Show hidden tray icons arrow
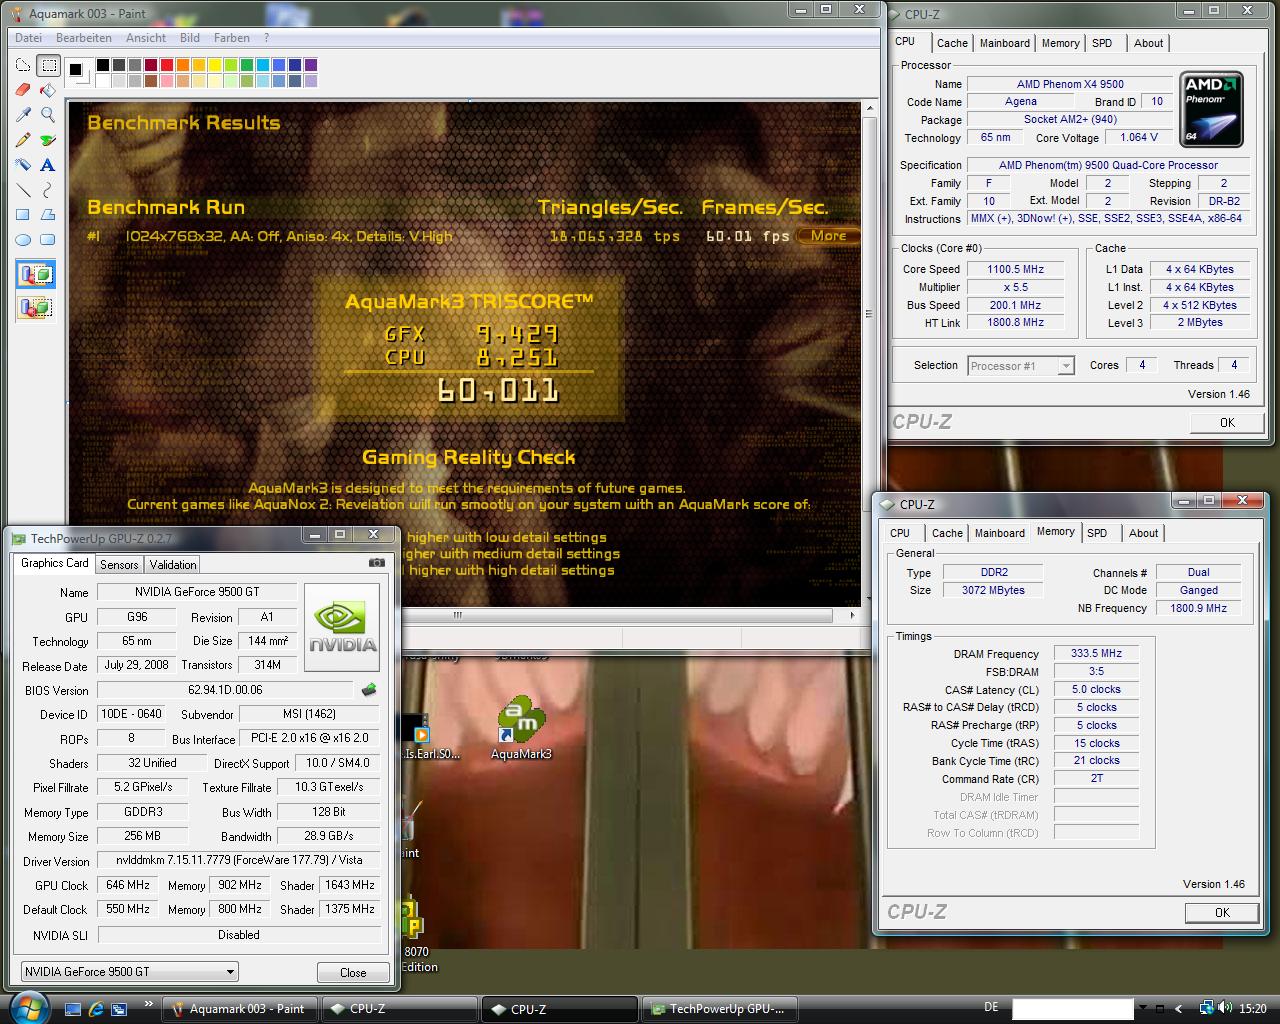 1179,1009
